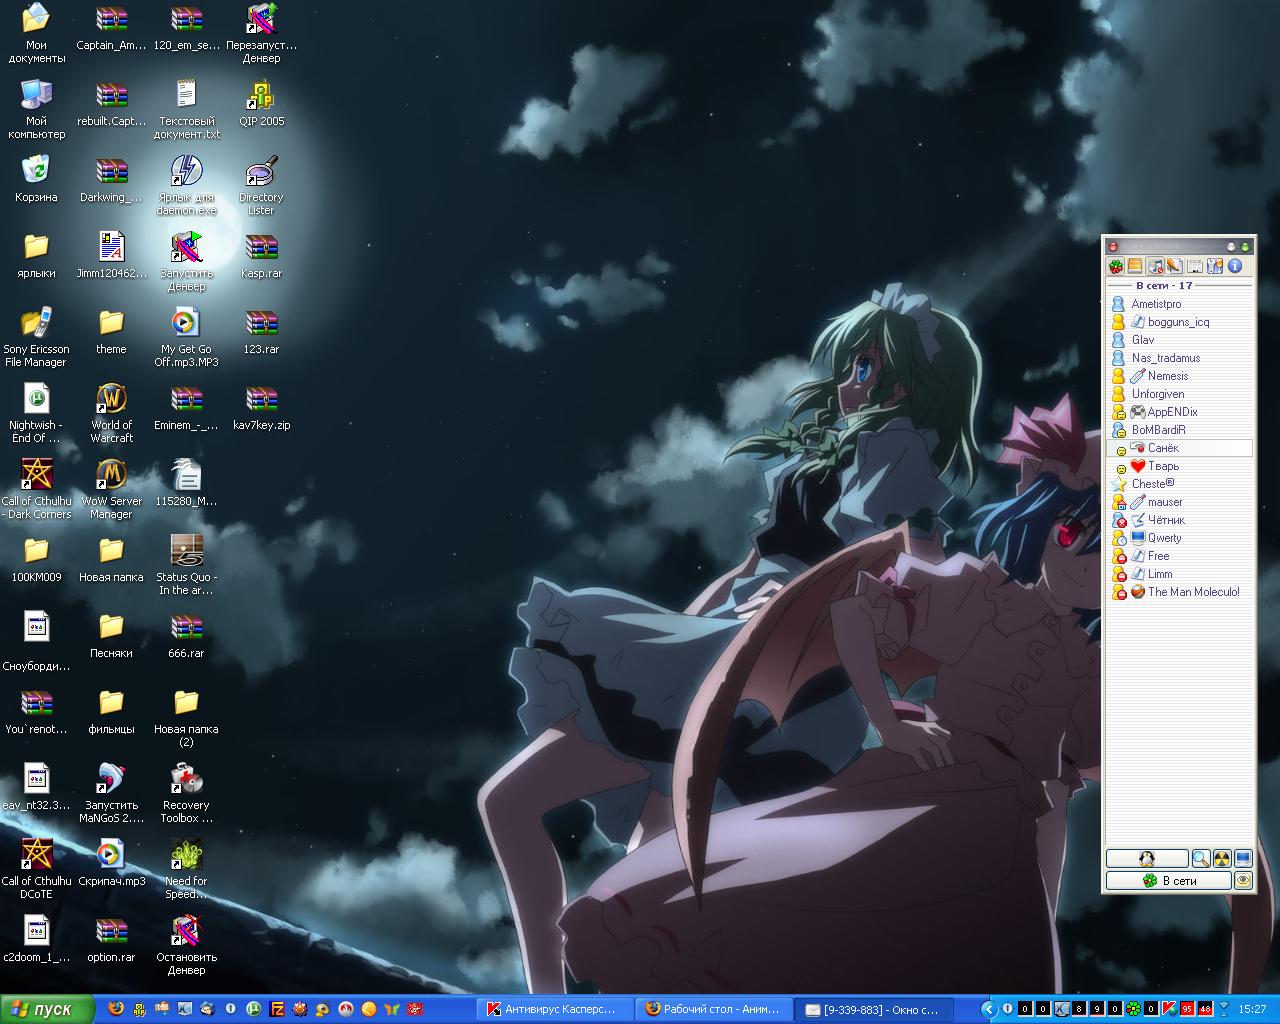
Task: Open the пуск Start button
Action: coord(48,1009)
